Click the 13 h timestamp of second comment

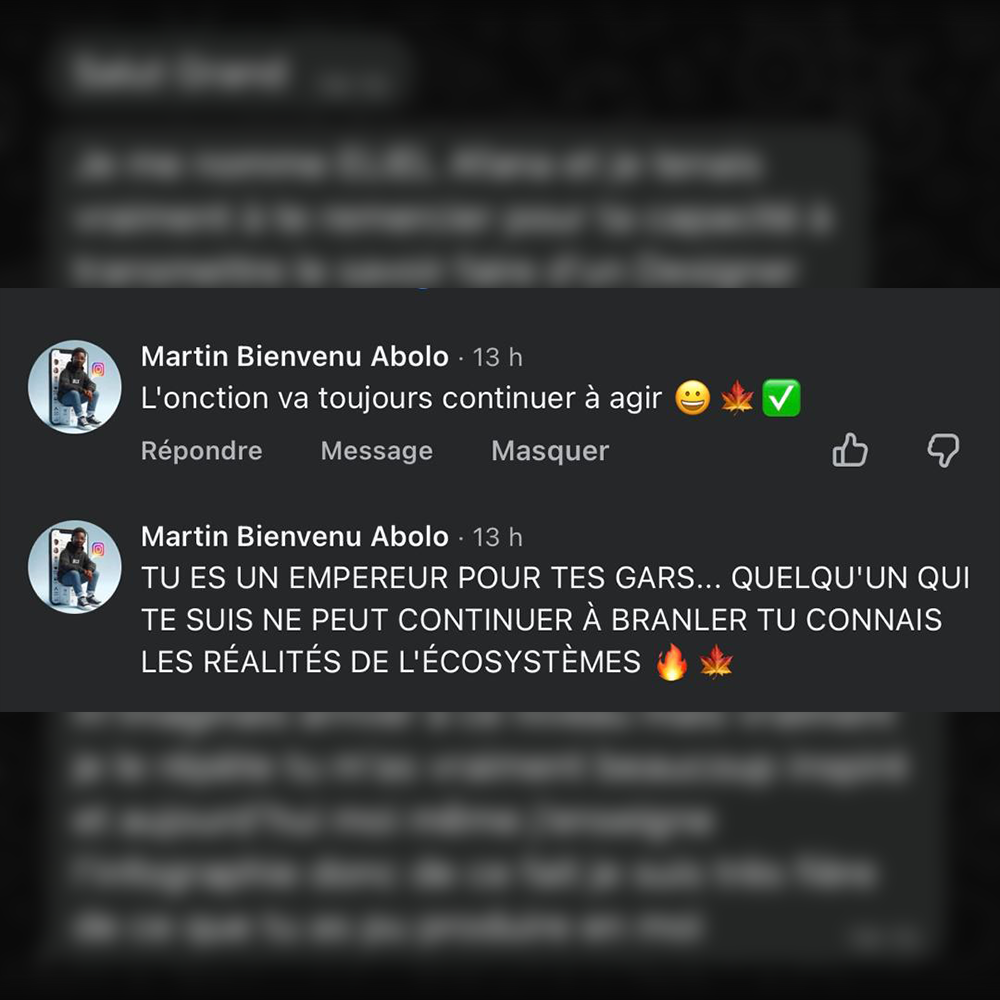click(x=497, y=538)
